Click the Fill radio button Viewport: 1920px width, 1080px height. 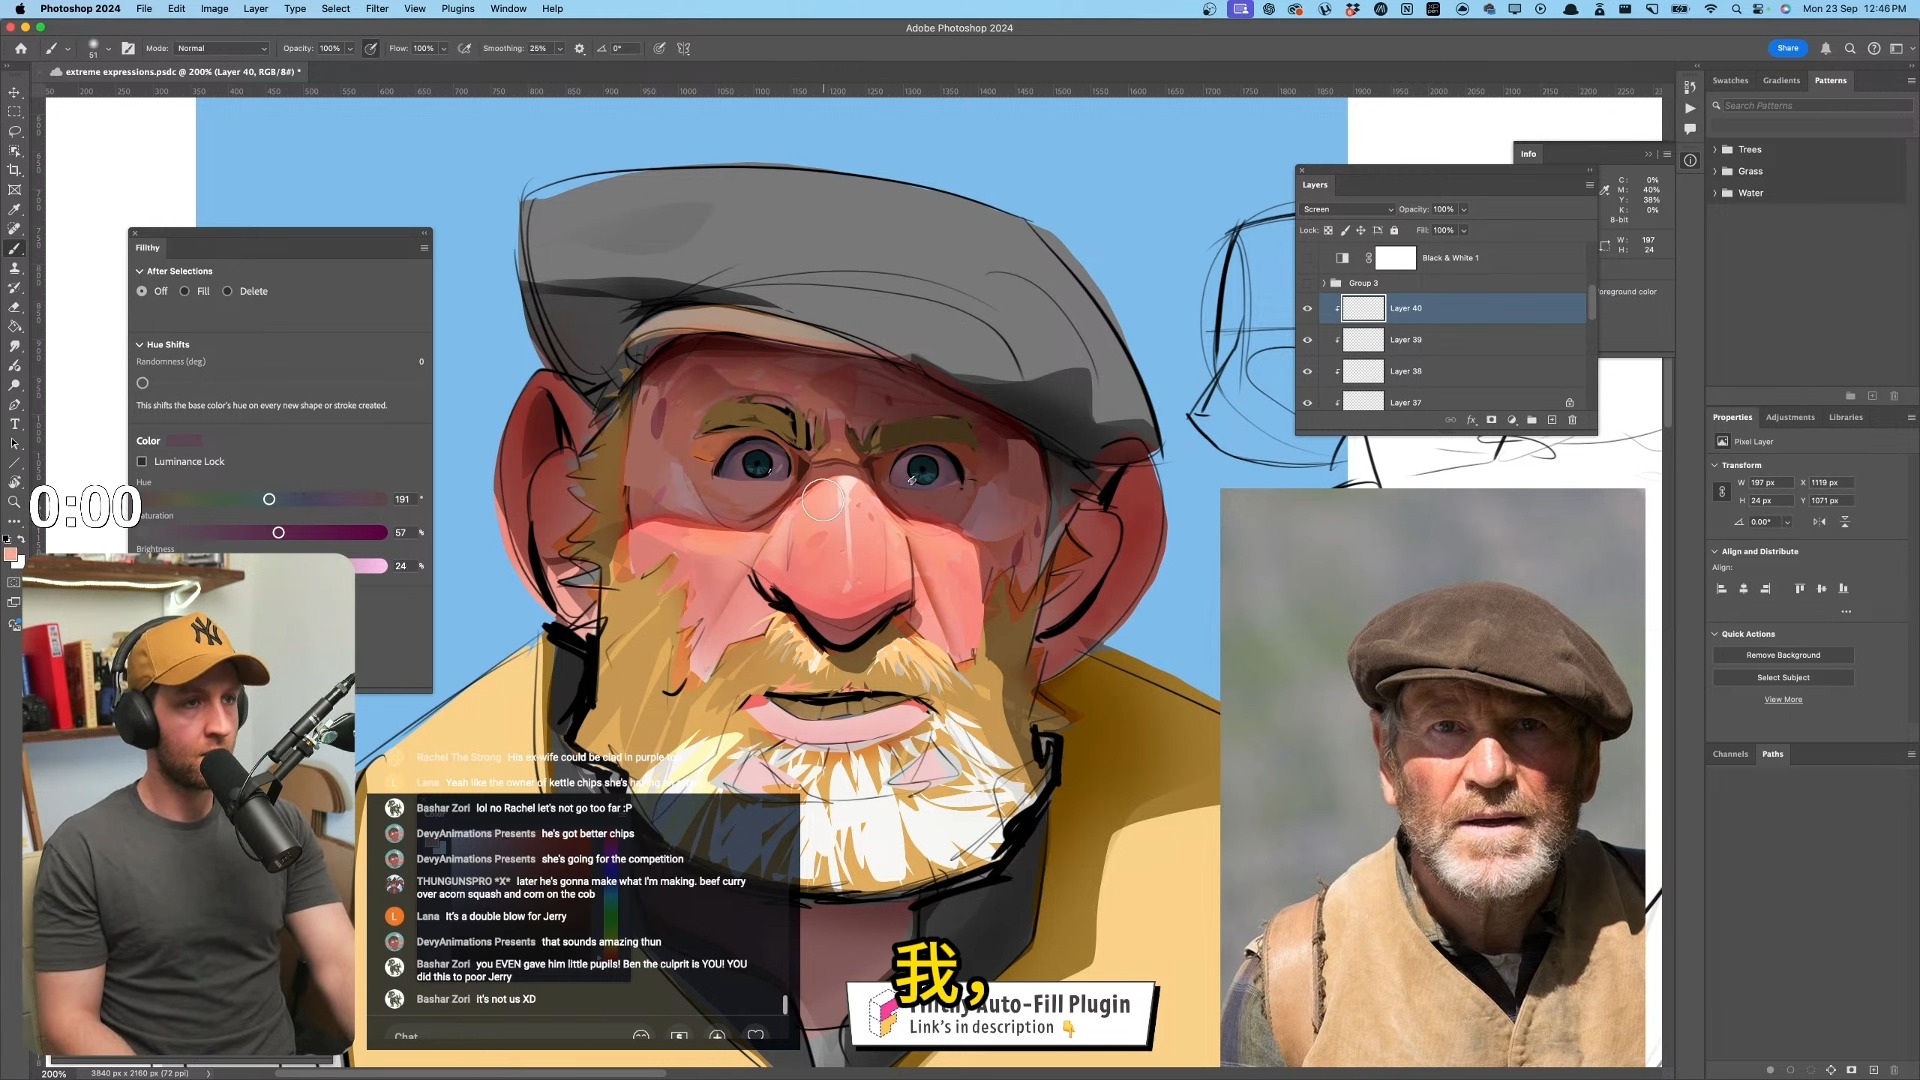coord(185,290)
